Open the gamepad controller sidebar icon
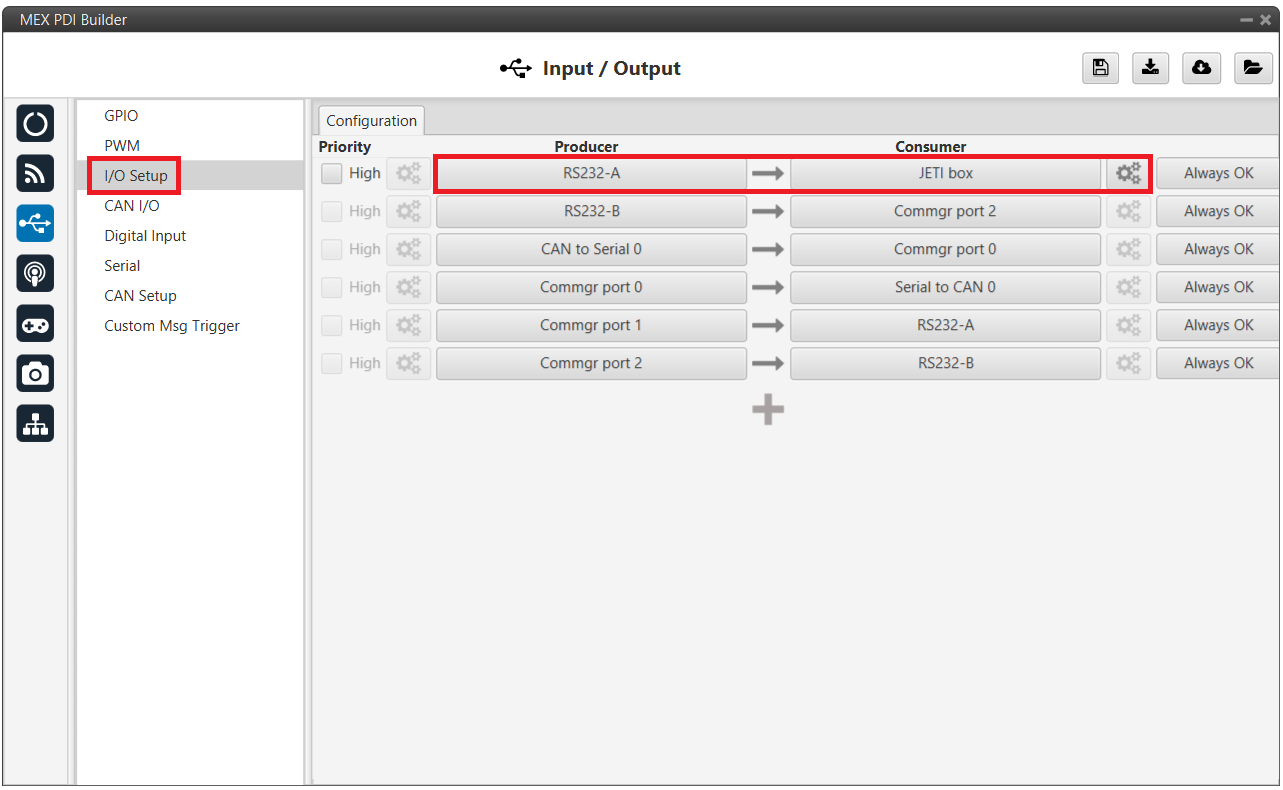The height and width of the screenshot is (790, 1283). click(x=35, y=323)
